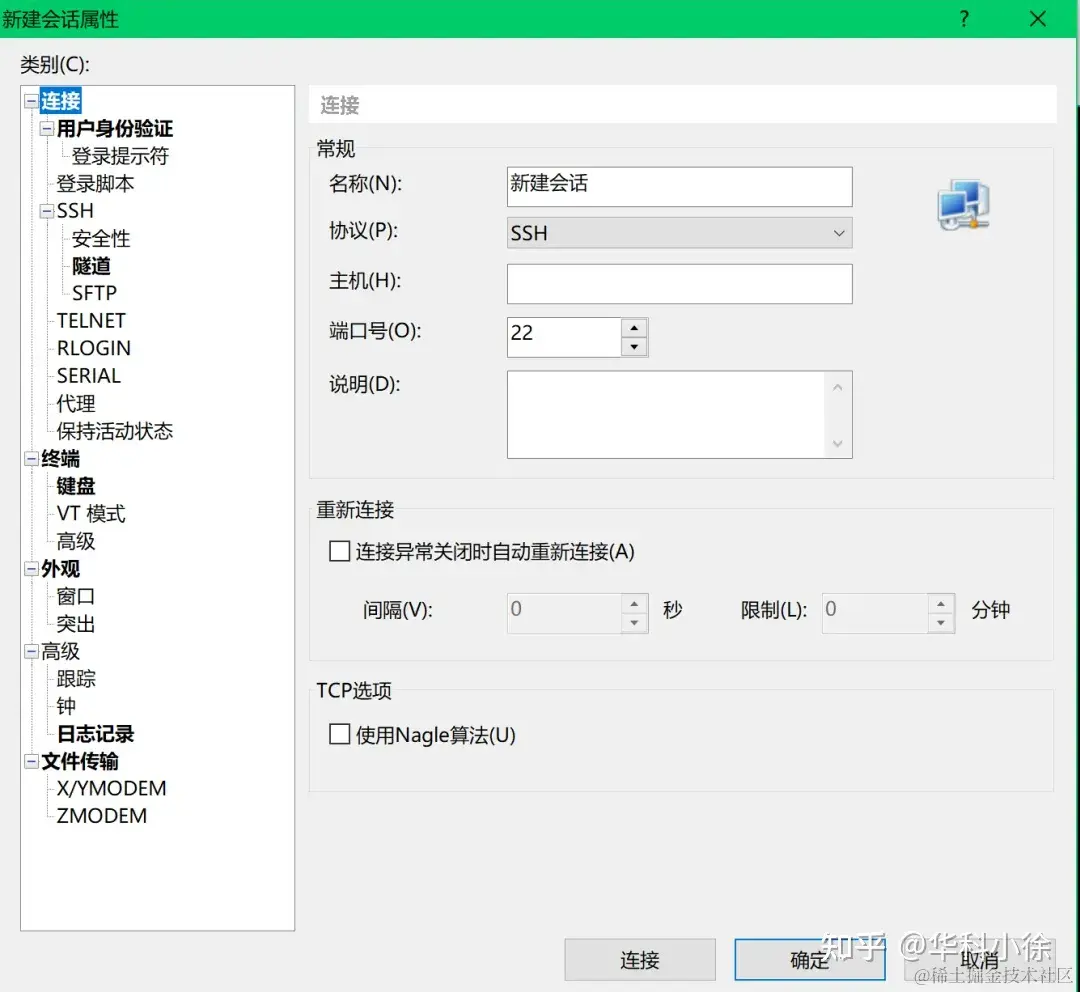
Task: Select 文件传输 in the tree
Action: (80, 761)
